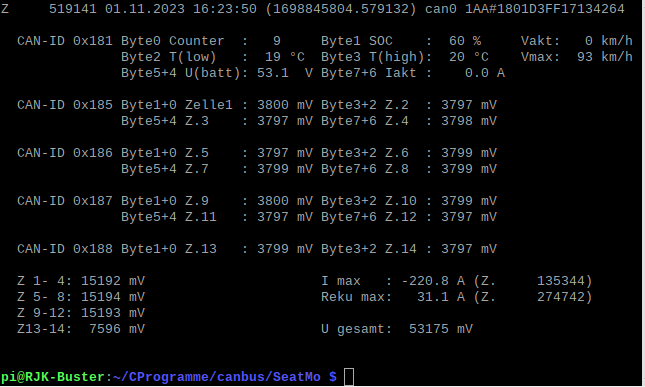Click the 'CAN-ID 0x185' label
This screenshot has width=645, height=387.
65,105
